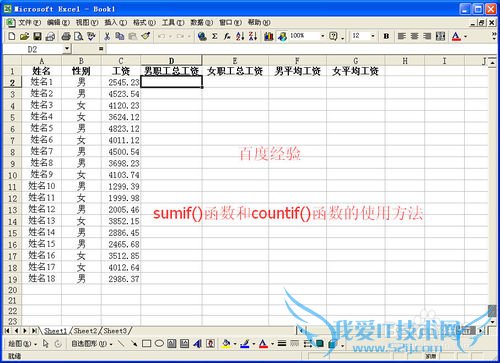Open print preview from the toolbar
The image size is (500, 363).
coord(79,36)
